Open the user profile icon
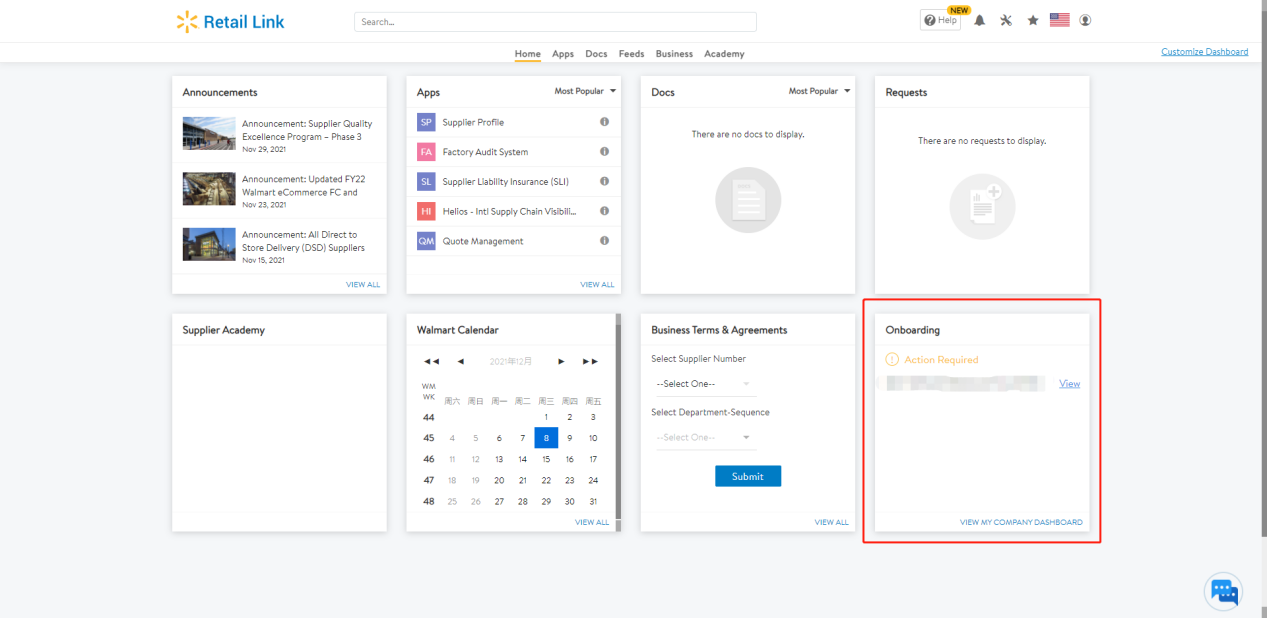1267x618 pixels. 1085,20
